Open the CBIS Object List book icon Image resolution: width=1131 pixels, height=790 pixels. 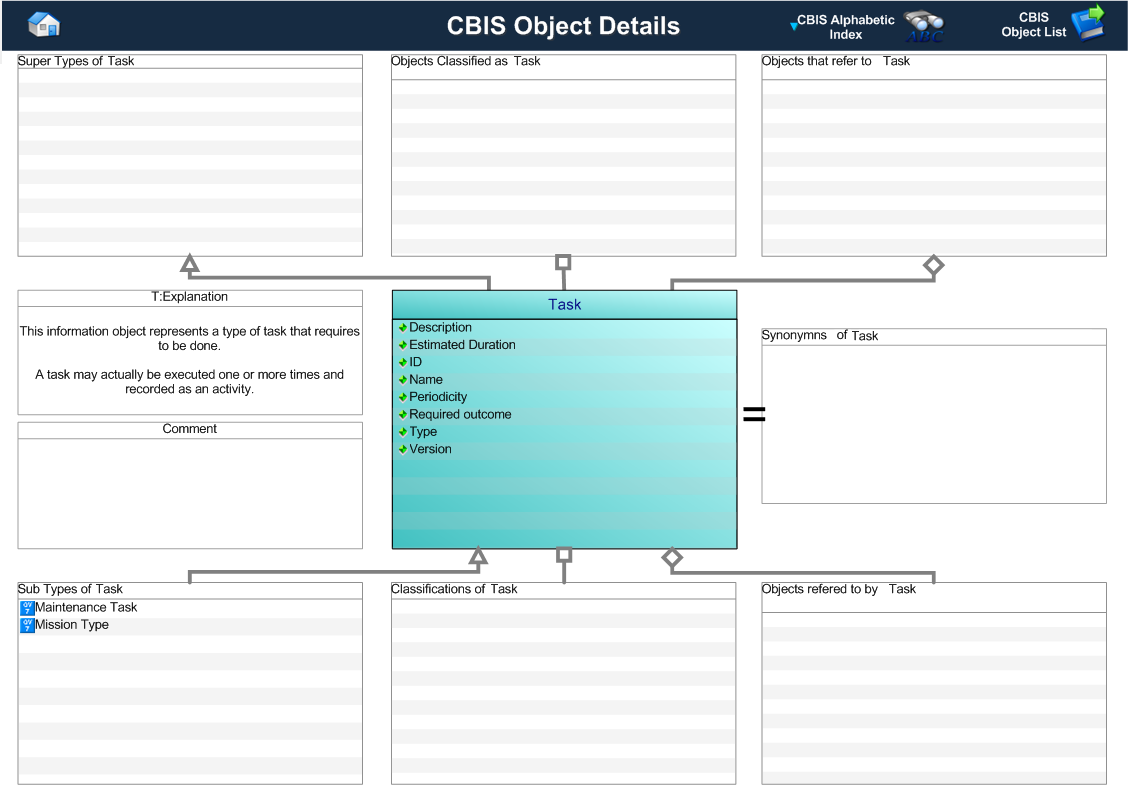[x=1088, y=23]
